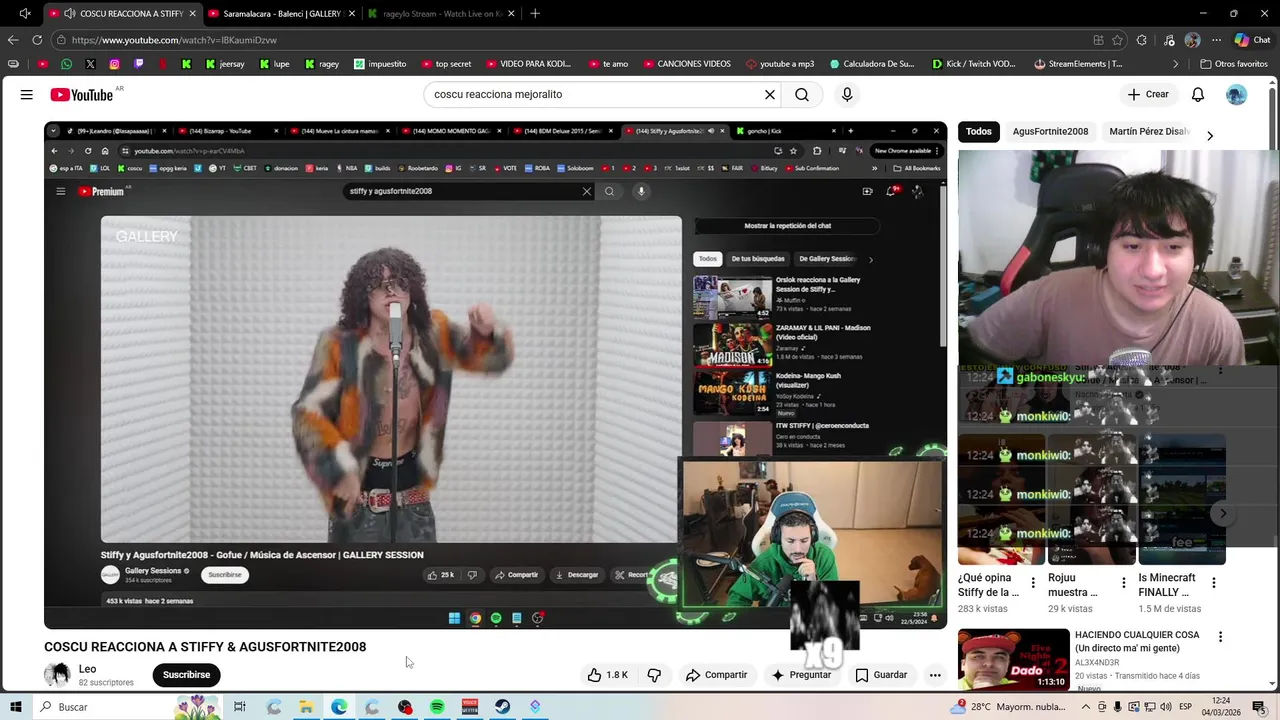Add this page to browser favorites

point(1117,40)
